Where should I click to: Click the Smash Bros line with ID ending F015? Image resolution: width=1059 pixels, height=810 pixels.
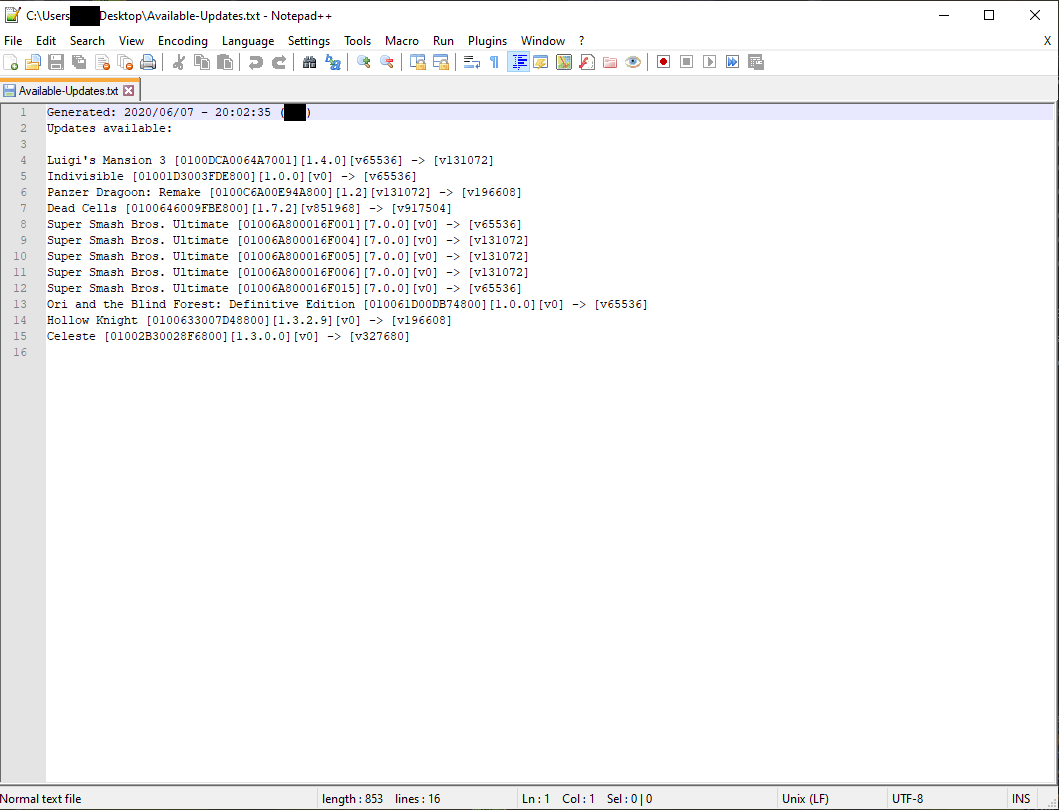click(284, 288)
